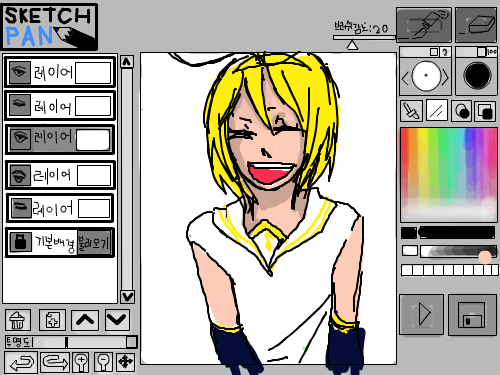Viewport: 500px width, 375px height.
Task: Redo the last undone stroke
Action: (55, 362)
